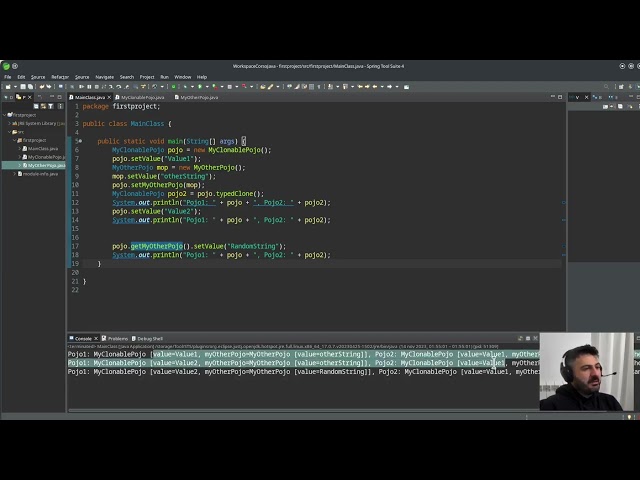The width and height of the screenshot is (640, 480).
Task: Click the Suspend debug toolbar icon
Action: (89, 87)
